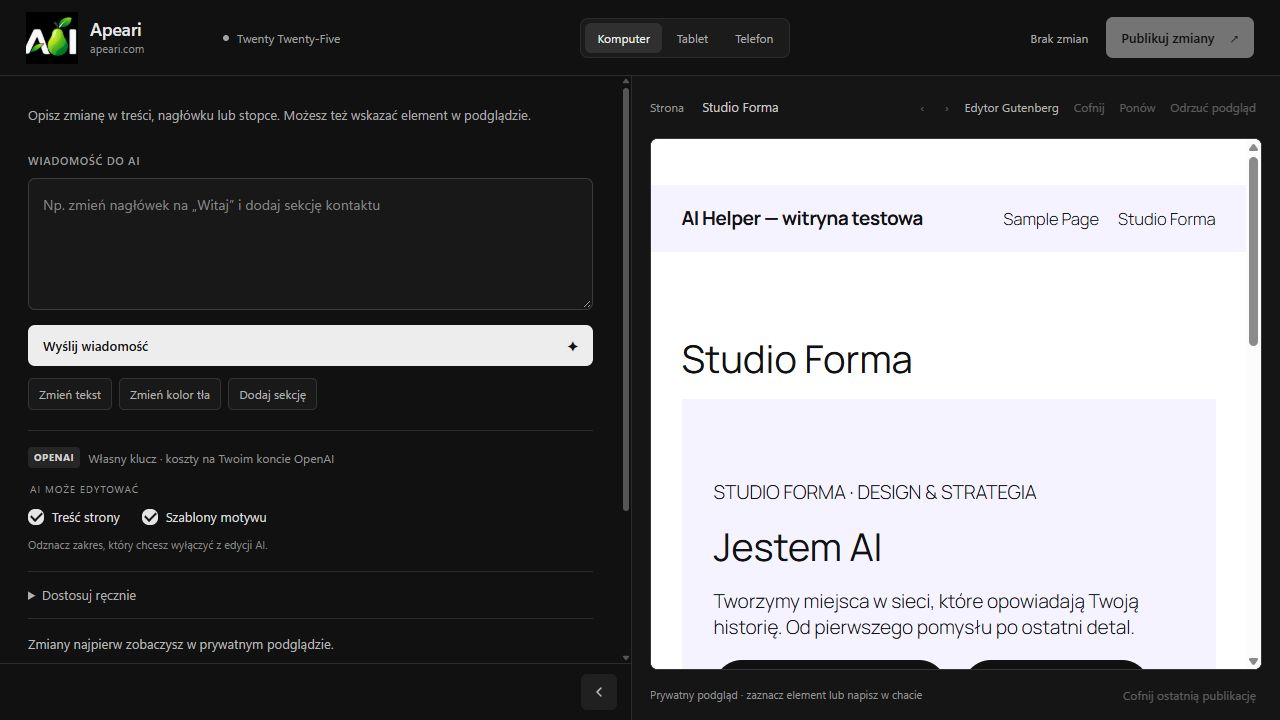
Task: Switch to Tablet view
Action: pyautogui.click(x=692, y=38)
